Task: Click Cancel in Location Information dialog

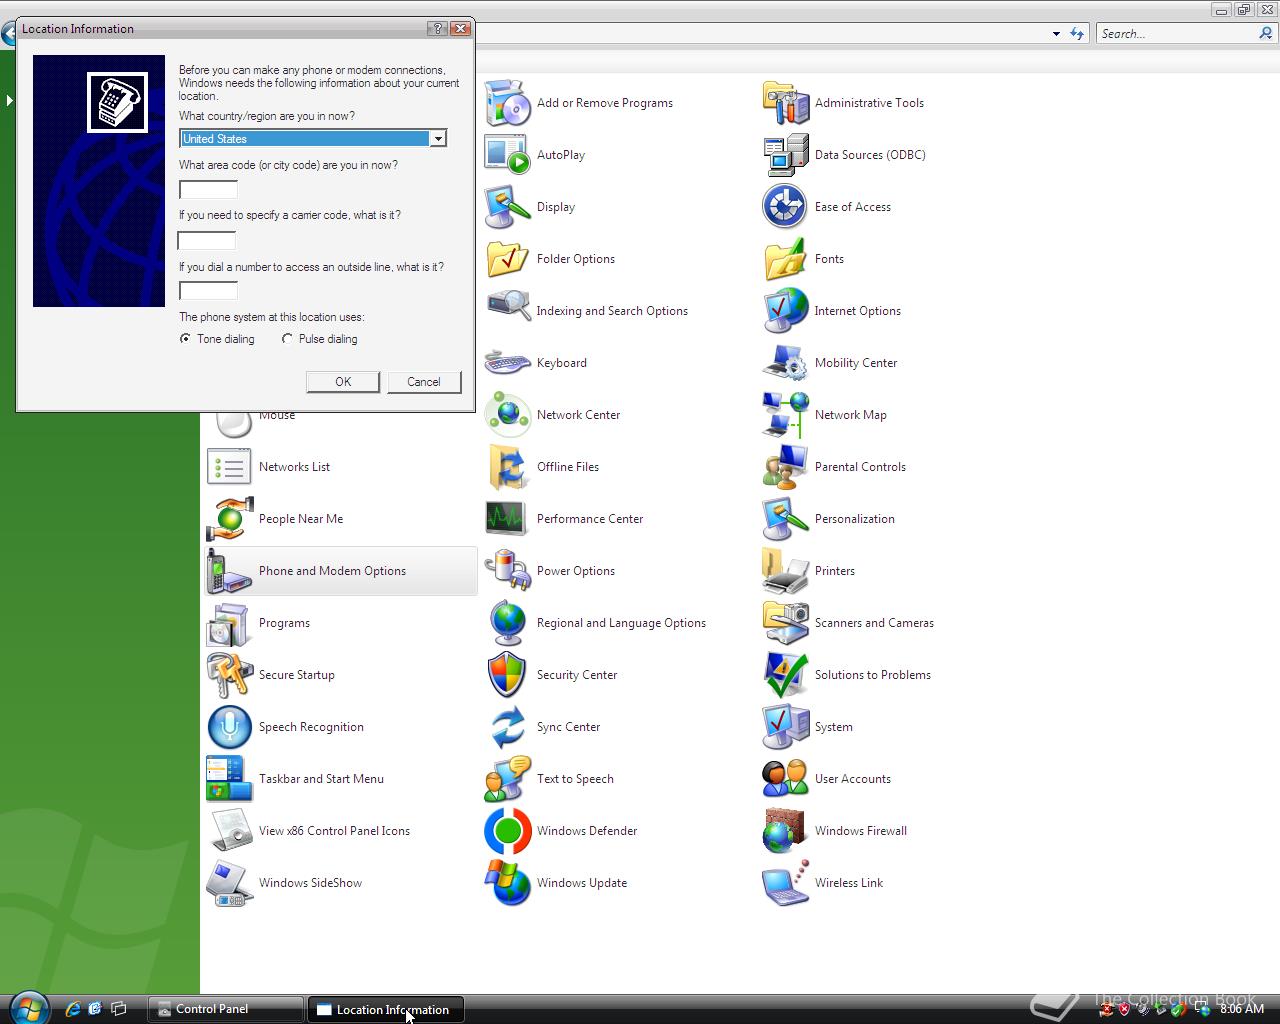Action: 424,382
